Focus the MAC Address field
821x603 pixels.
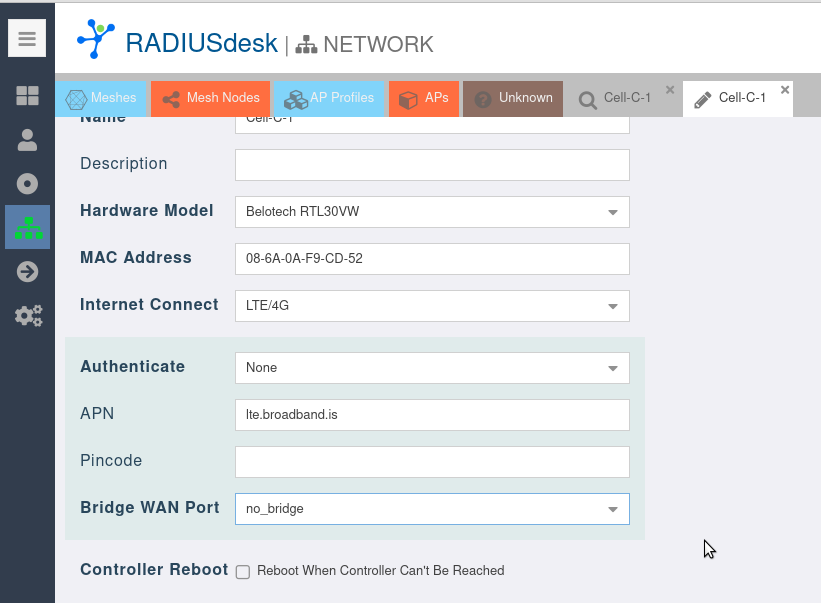click(432, 258)
